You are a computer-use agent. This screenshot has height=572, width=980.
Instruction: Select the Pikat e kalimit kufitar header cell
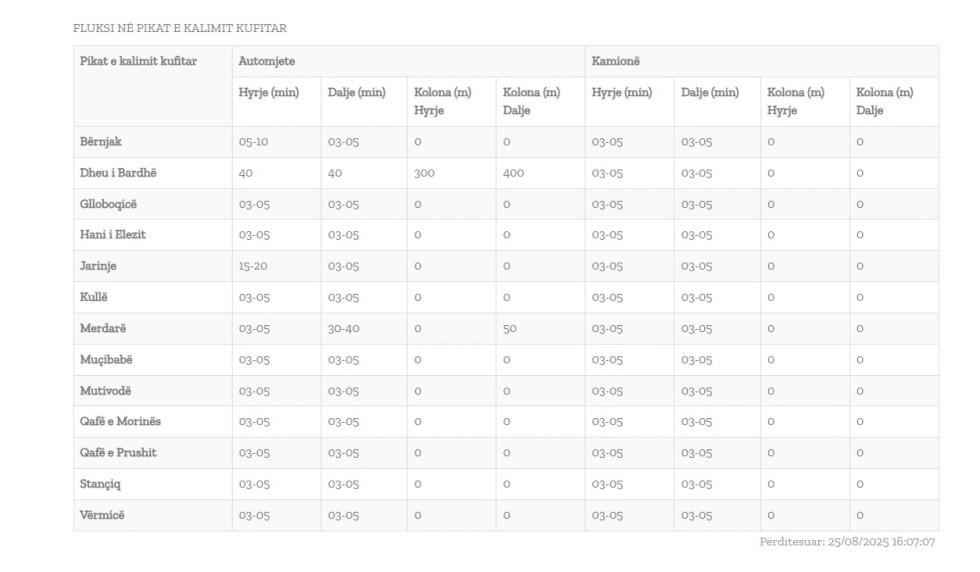[x=138, y=62]
